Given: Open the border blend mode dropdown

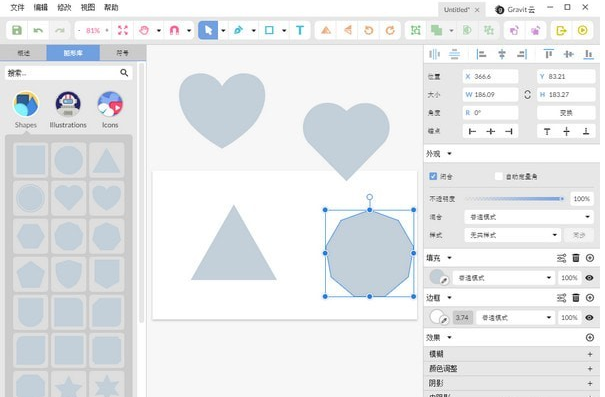Looking at the screenshot, I should pos(515,318).
